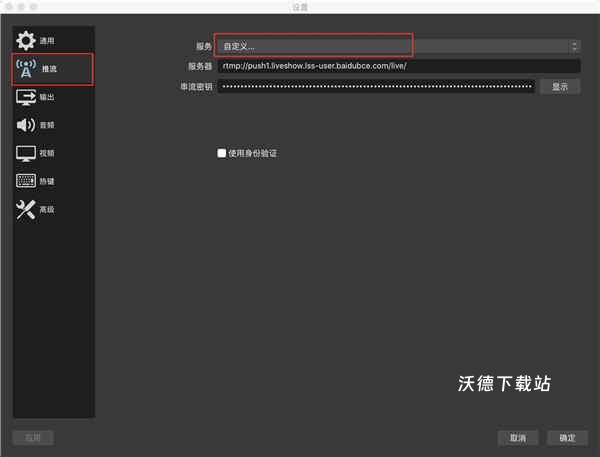Viewport: 600px width, 457px height.
Task: Show the stream key with 显示 button
Action: 560,87
